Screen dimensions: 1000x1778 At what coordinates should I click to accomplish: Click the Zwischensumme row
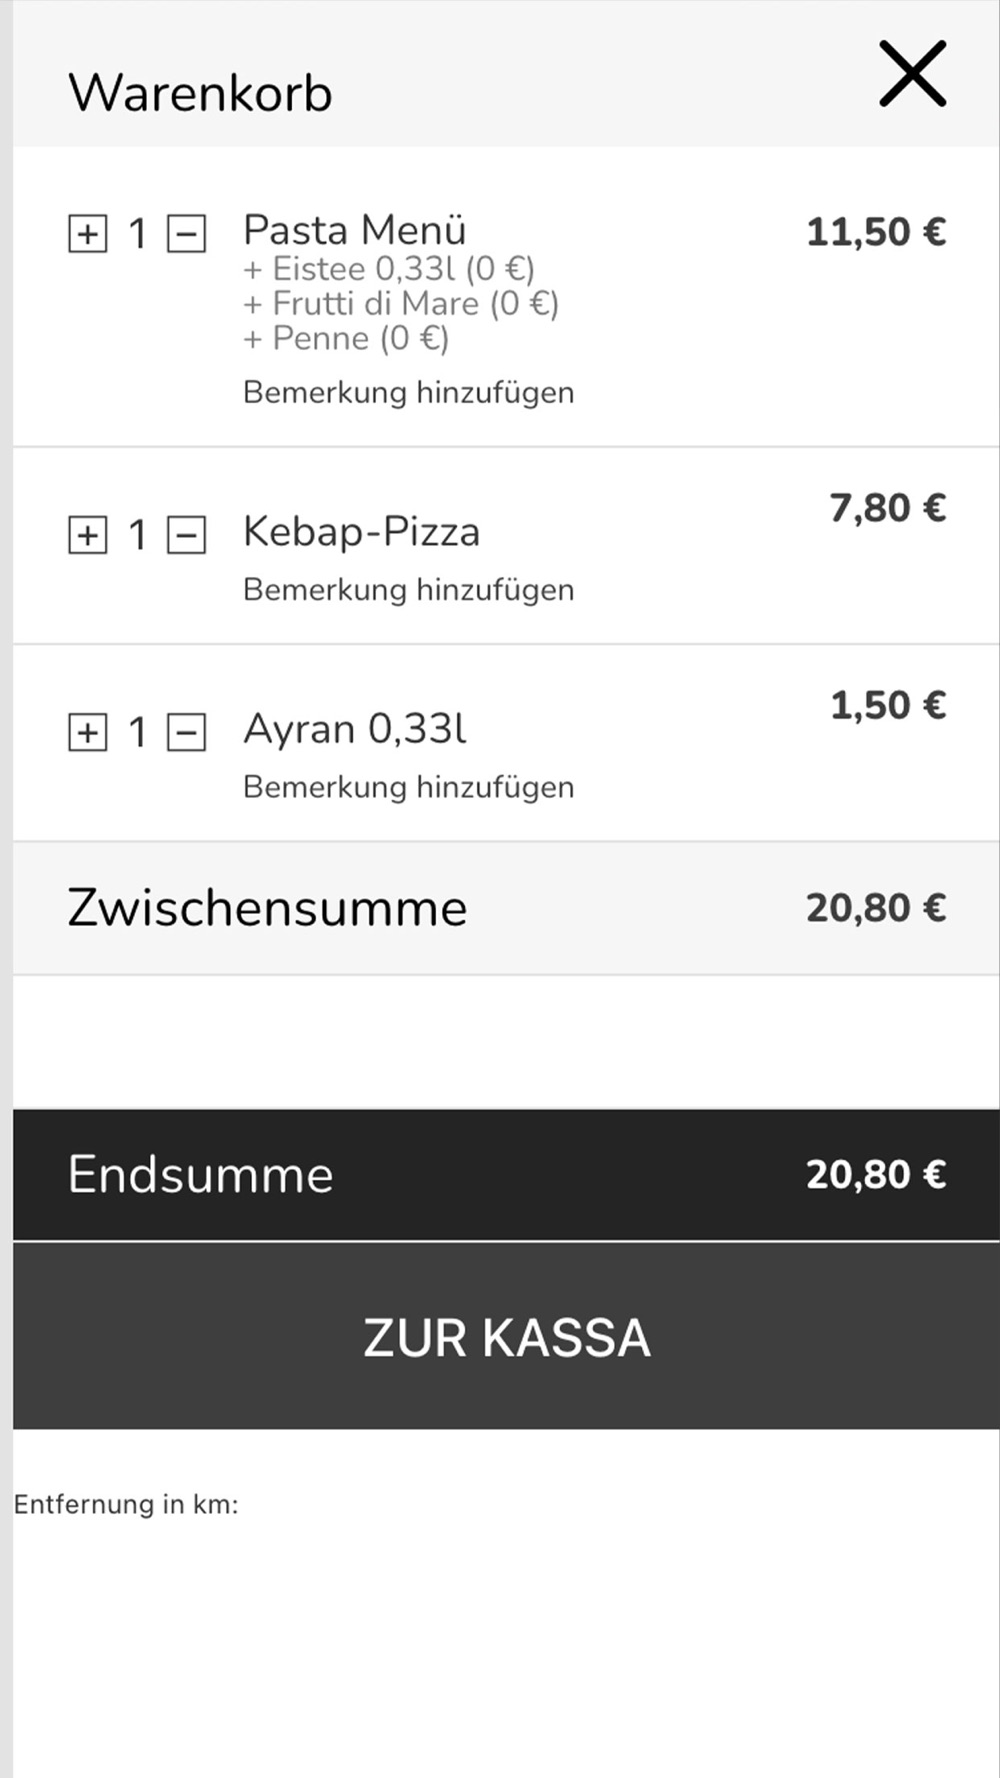pos(506,908)
